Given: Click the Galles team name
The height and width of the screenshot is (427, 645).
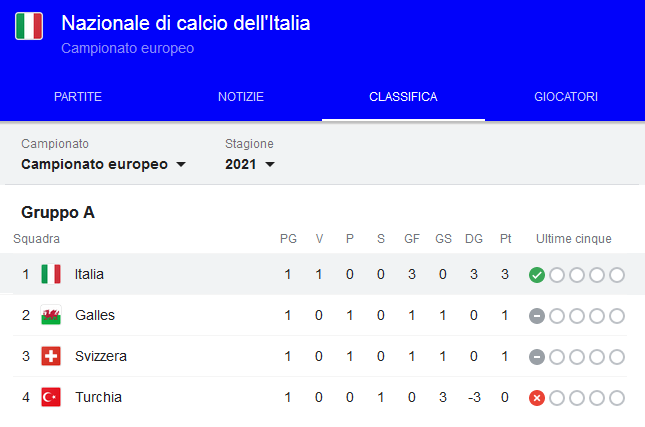Looking at the screenshot, I should pos(95,316).
